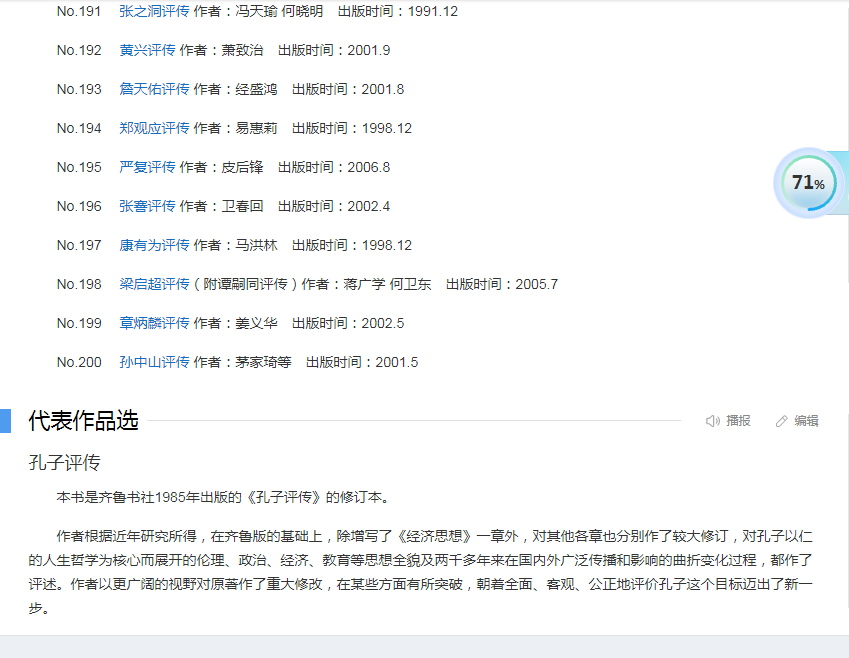Click the 代表作品选 section heading
Screen dimensions: 849x658
(x=83, y=421)
